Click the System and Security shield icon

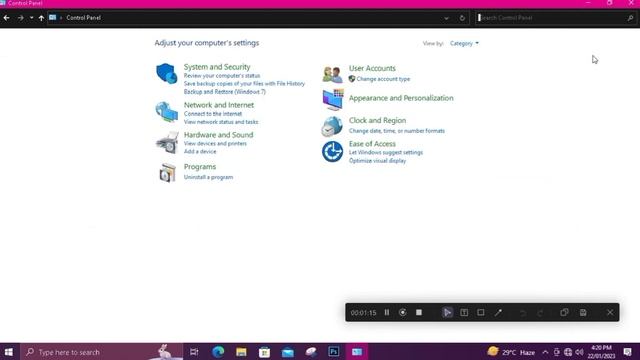coord(167,73)
